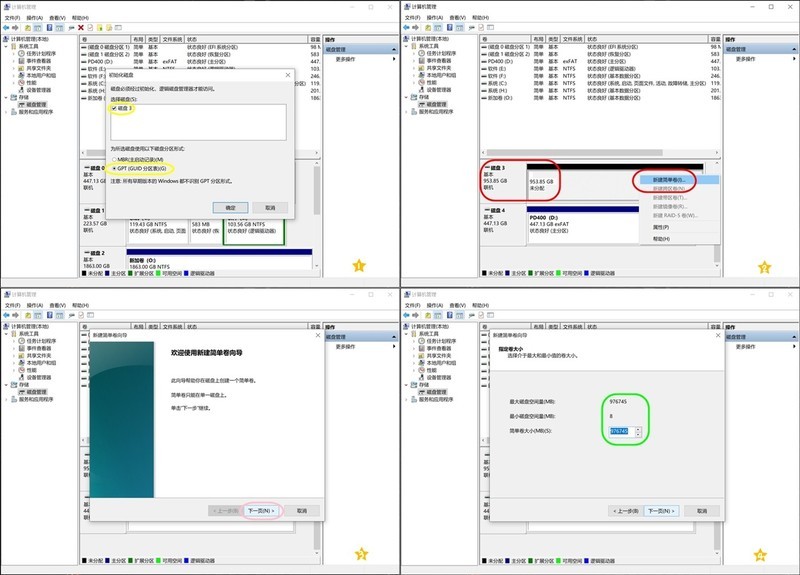
Task: Choose 新建简单卷(I)... from the context menu
Action: click(x=668, y=180)
